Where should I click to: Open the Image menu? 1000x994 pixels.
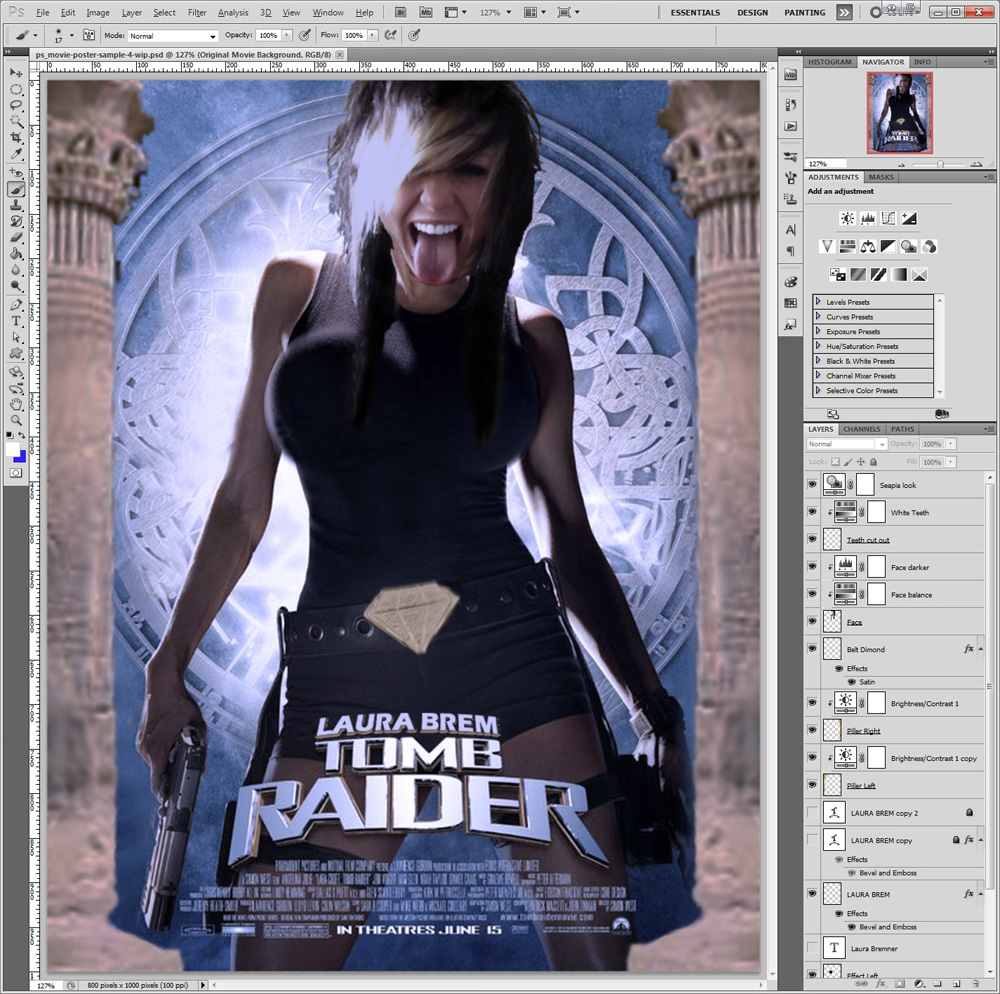pyautogui.click(x=98, y=13)
